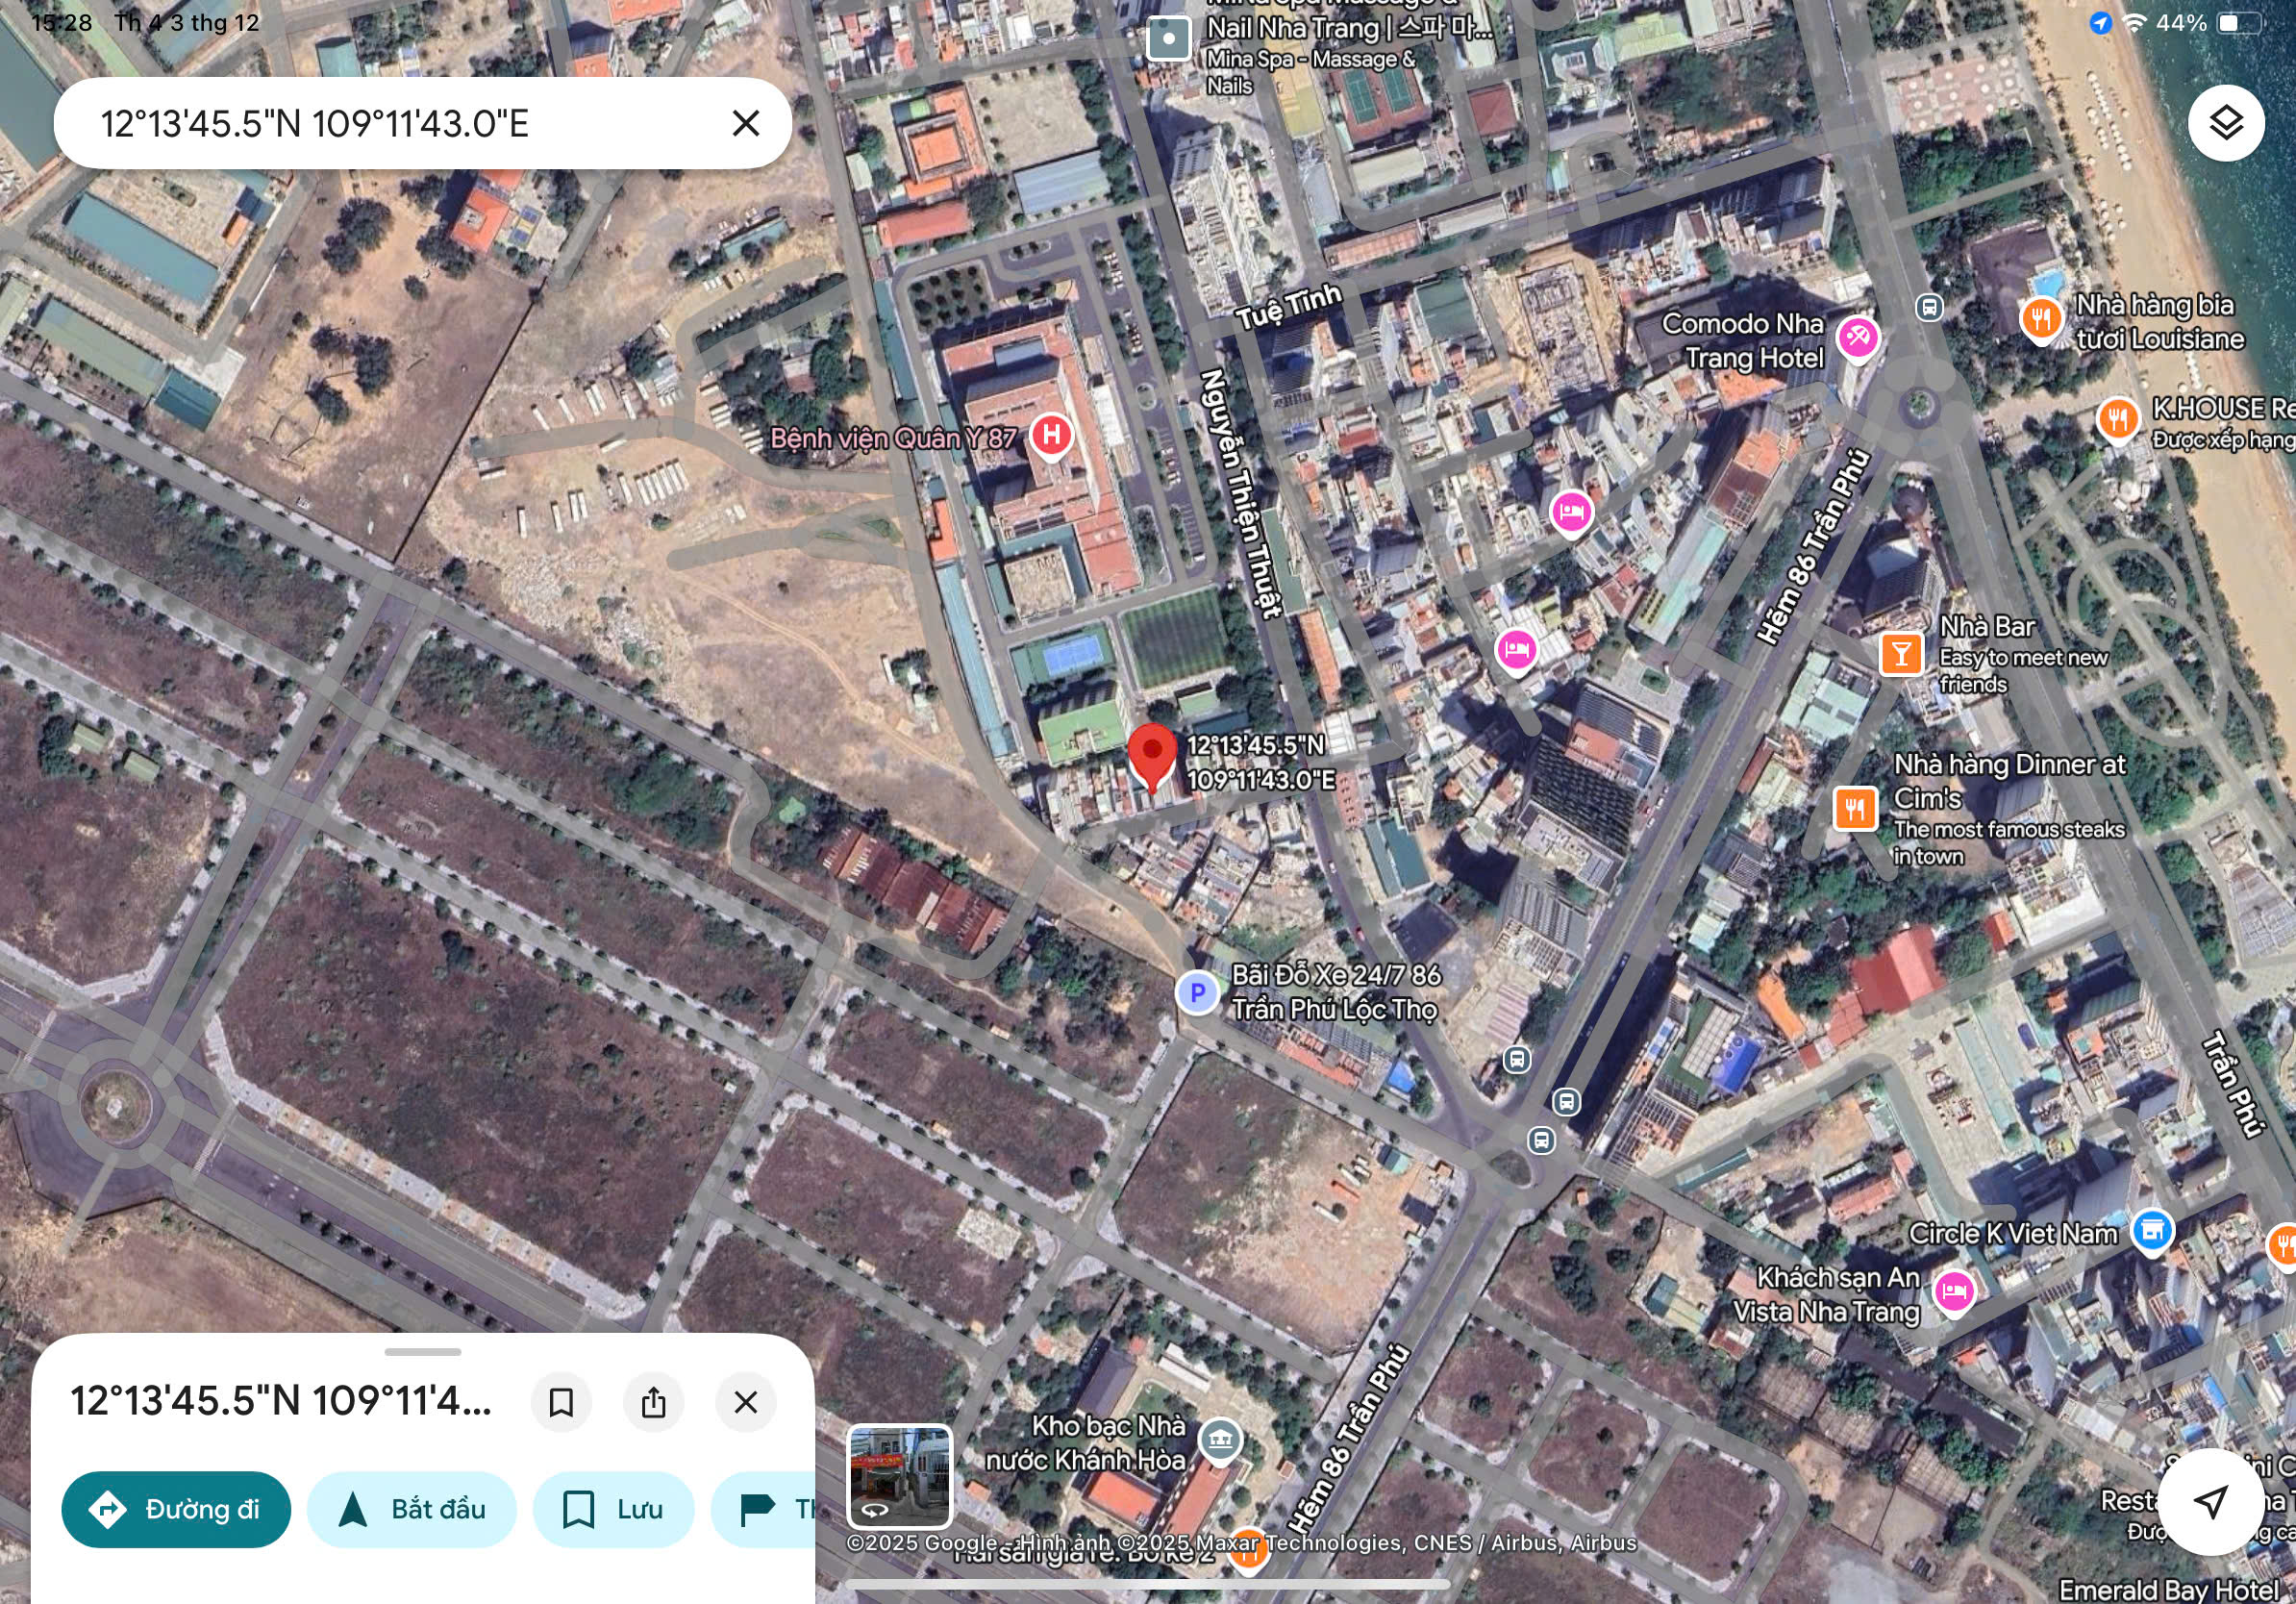This screenshot has width=2296, height=1604.
Task: Expand the bottom panel drag handle
Action: point(422,1352)
